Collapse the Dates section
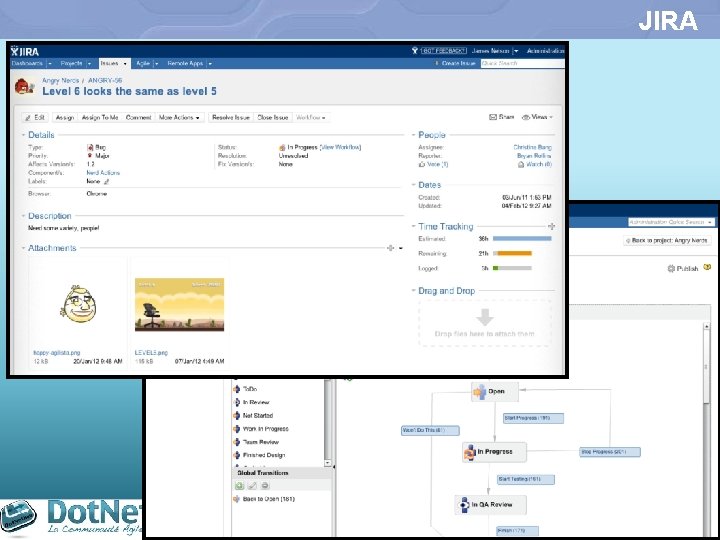Screen dimensions: 720x540 [413, 185]
